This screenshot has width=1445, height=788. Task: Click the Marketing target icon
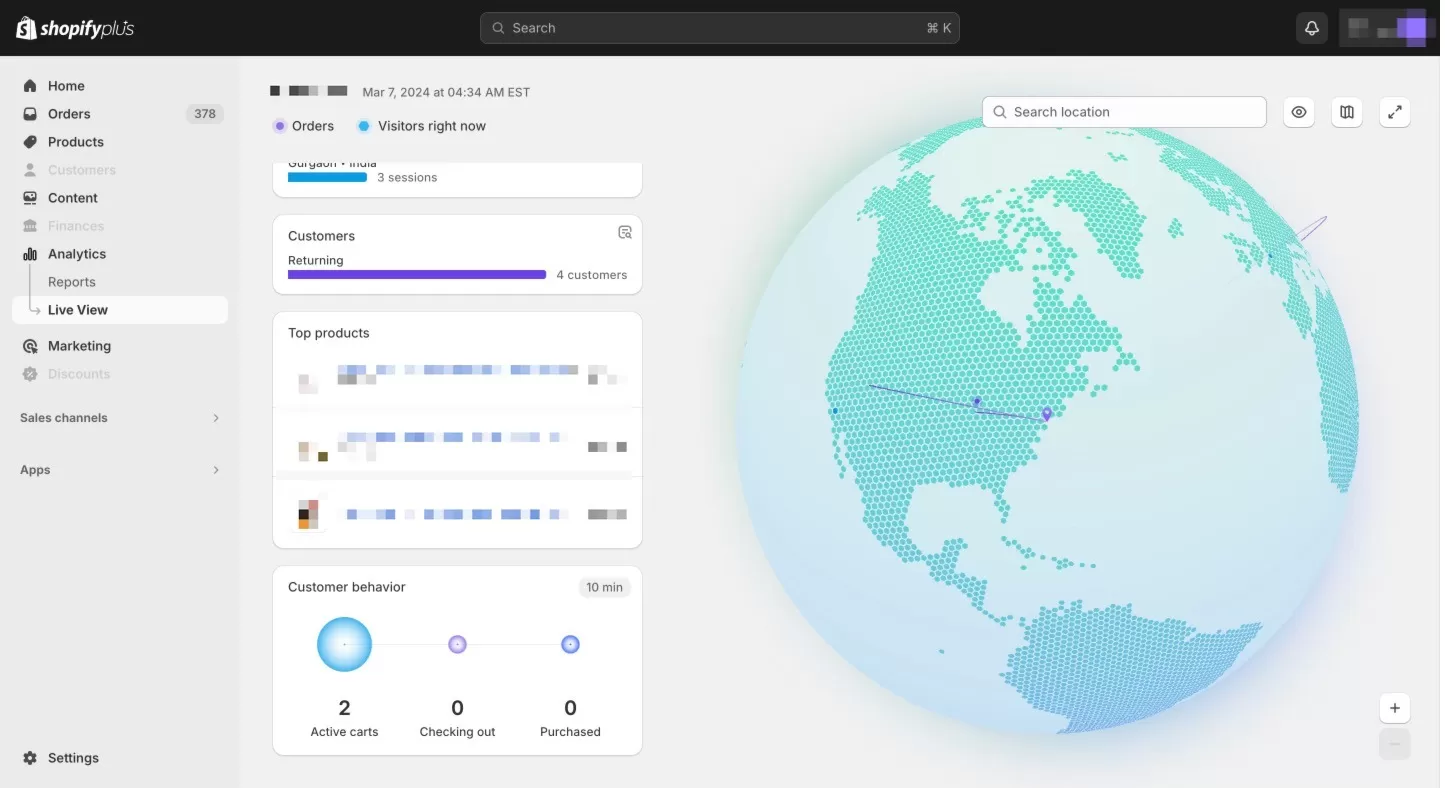pos(30,346)
